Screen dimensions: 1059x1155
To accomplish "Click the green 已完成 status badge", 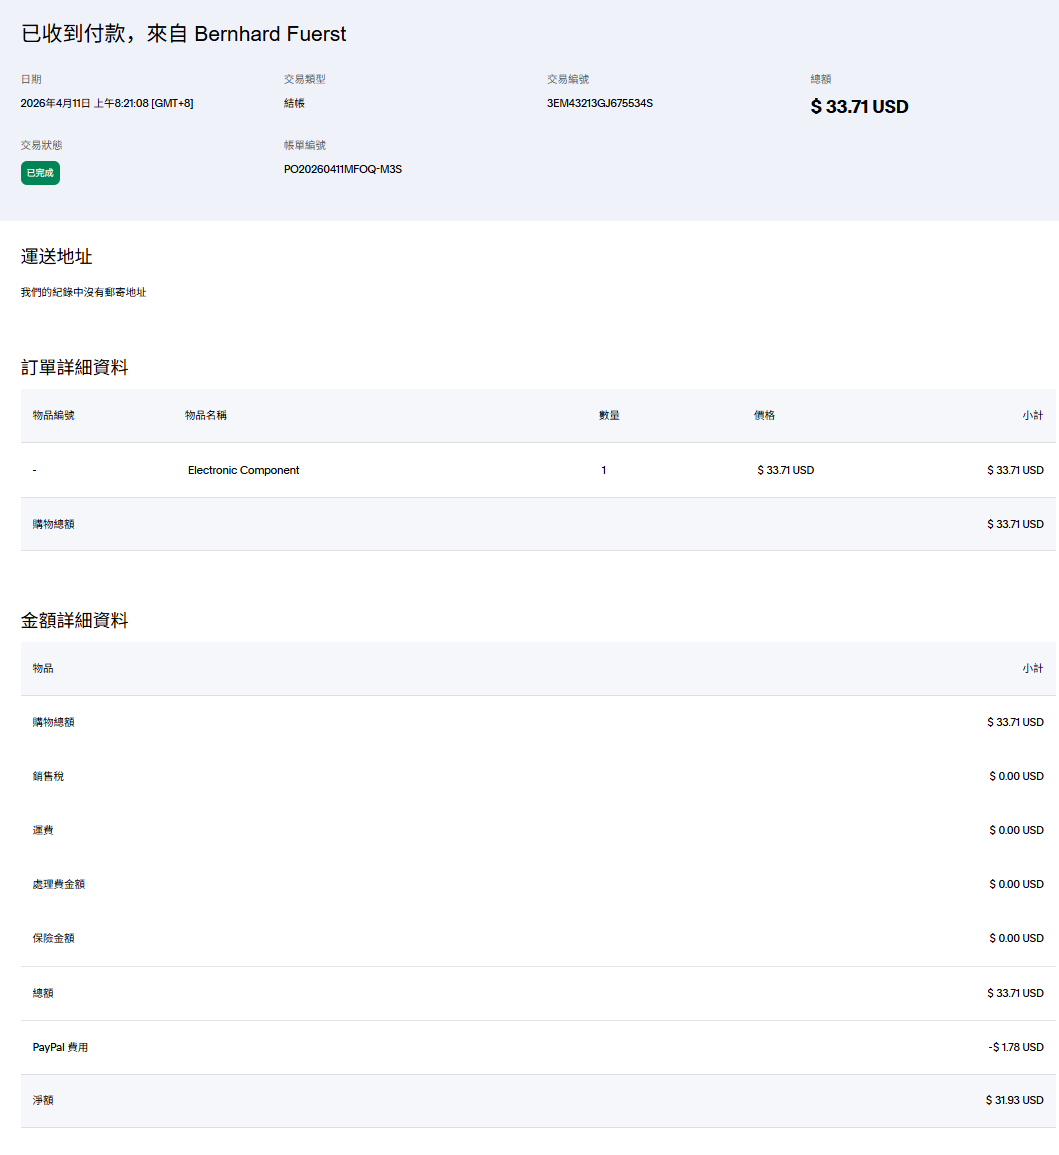I will [x=40, y=173].
